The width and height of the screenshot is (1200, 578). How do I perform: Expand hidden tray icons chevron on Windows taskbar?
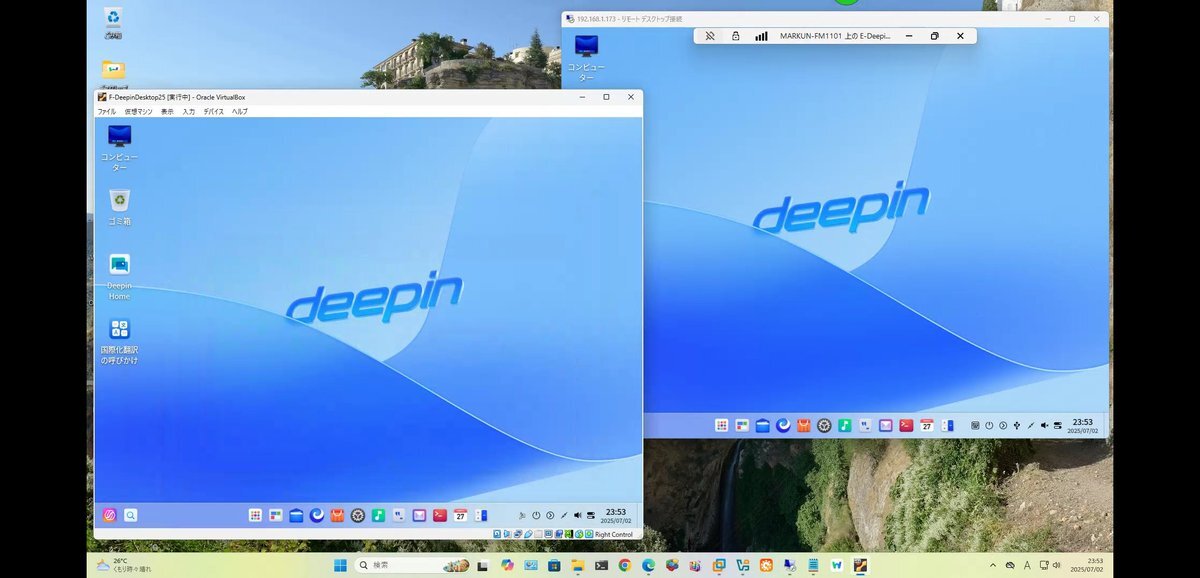point(992,565)
